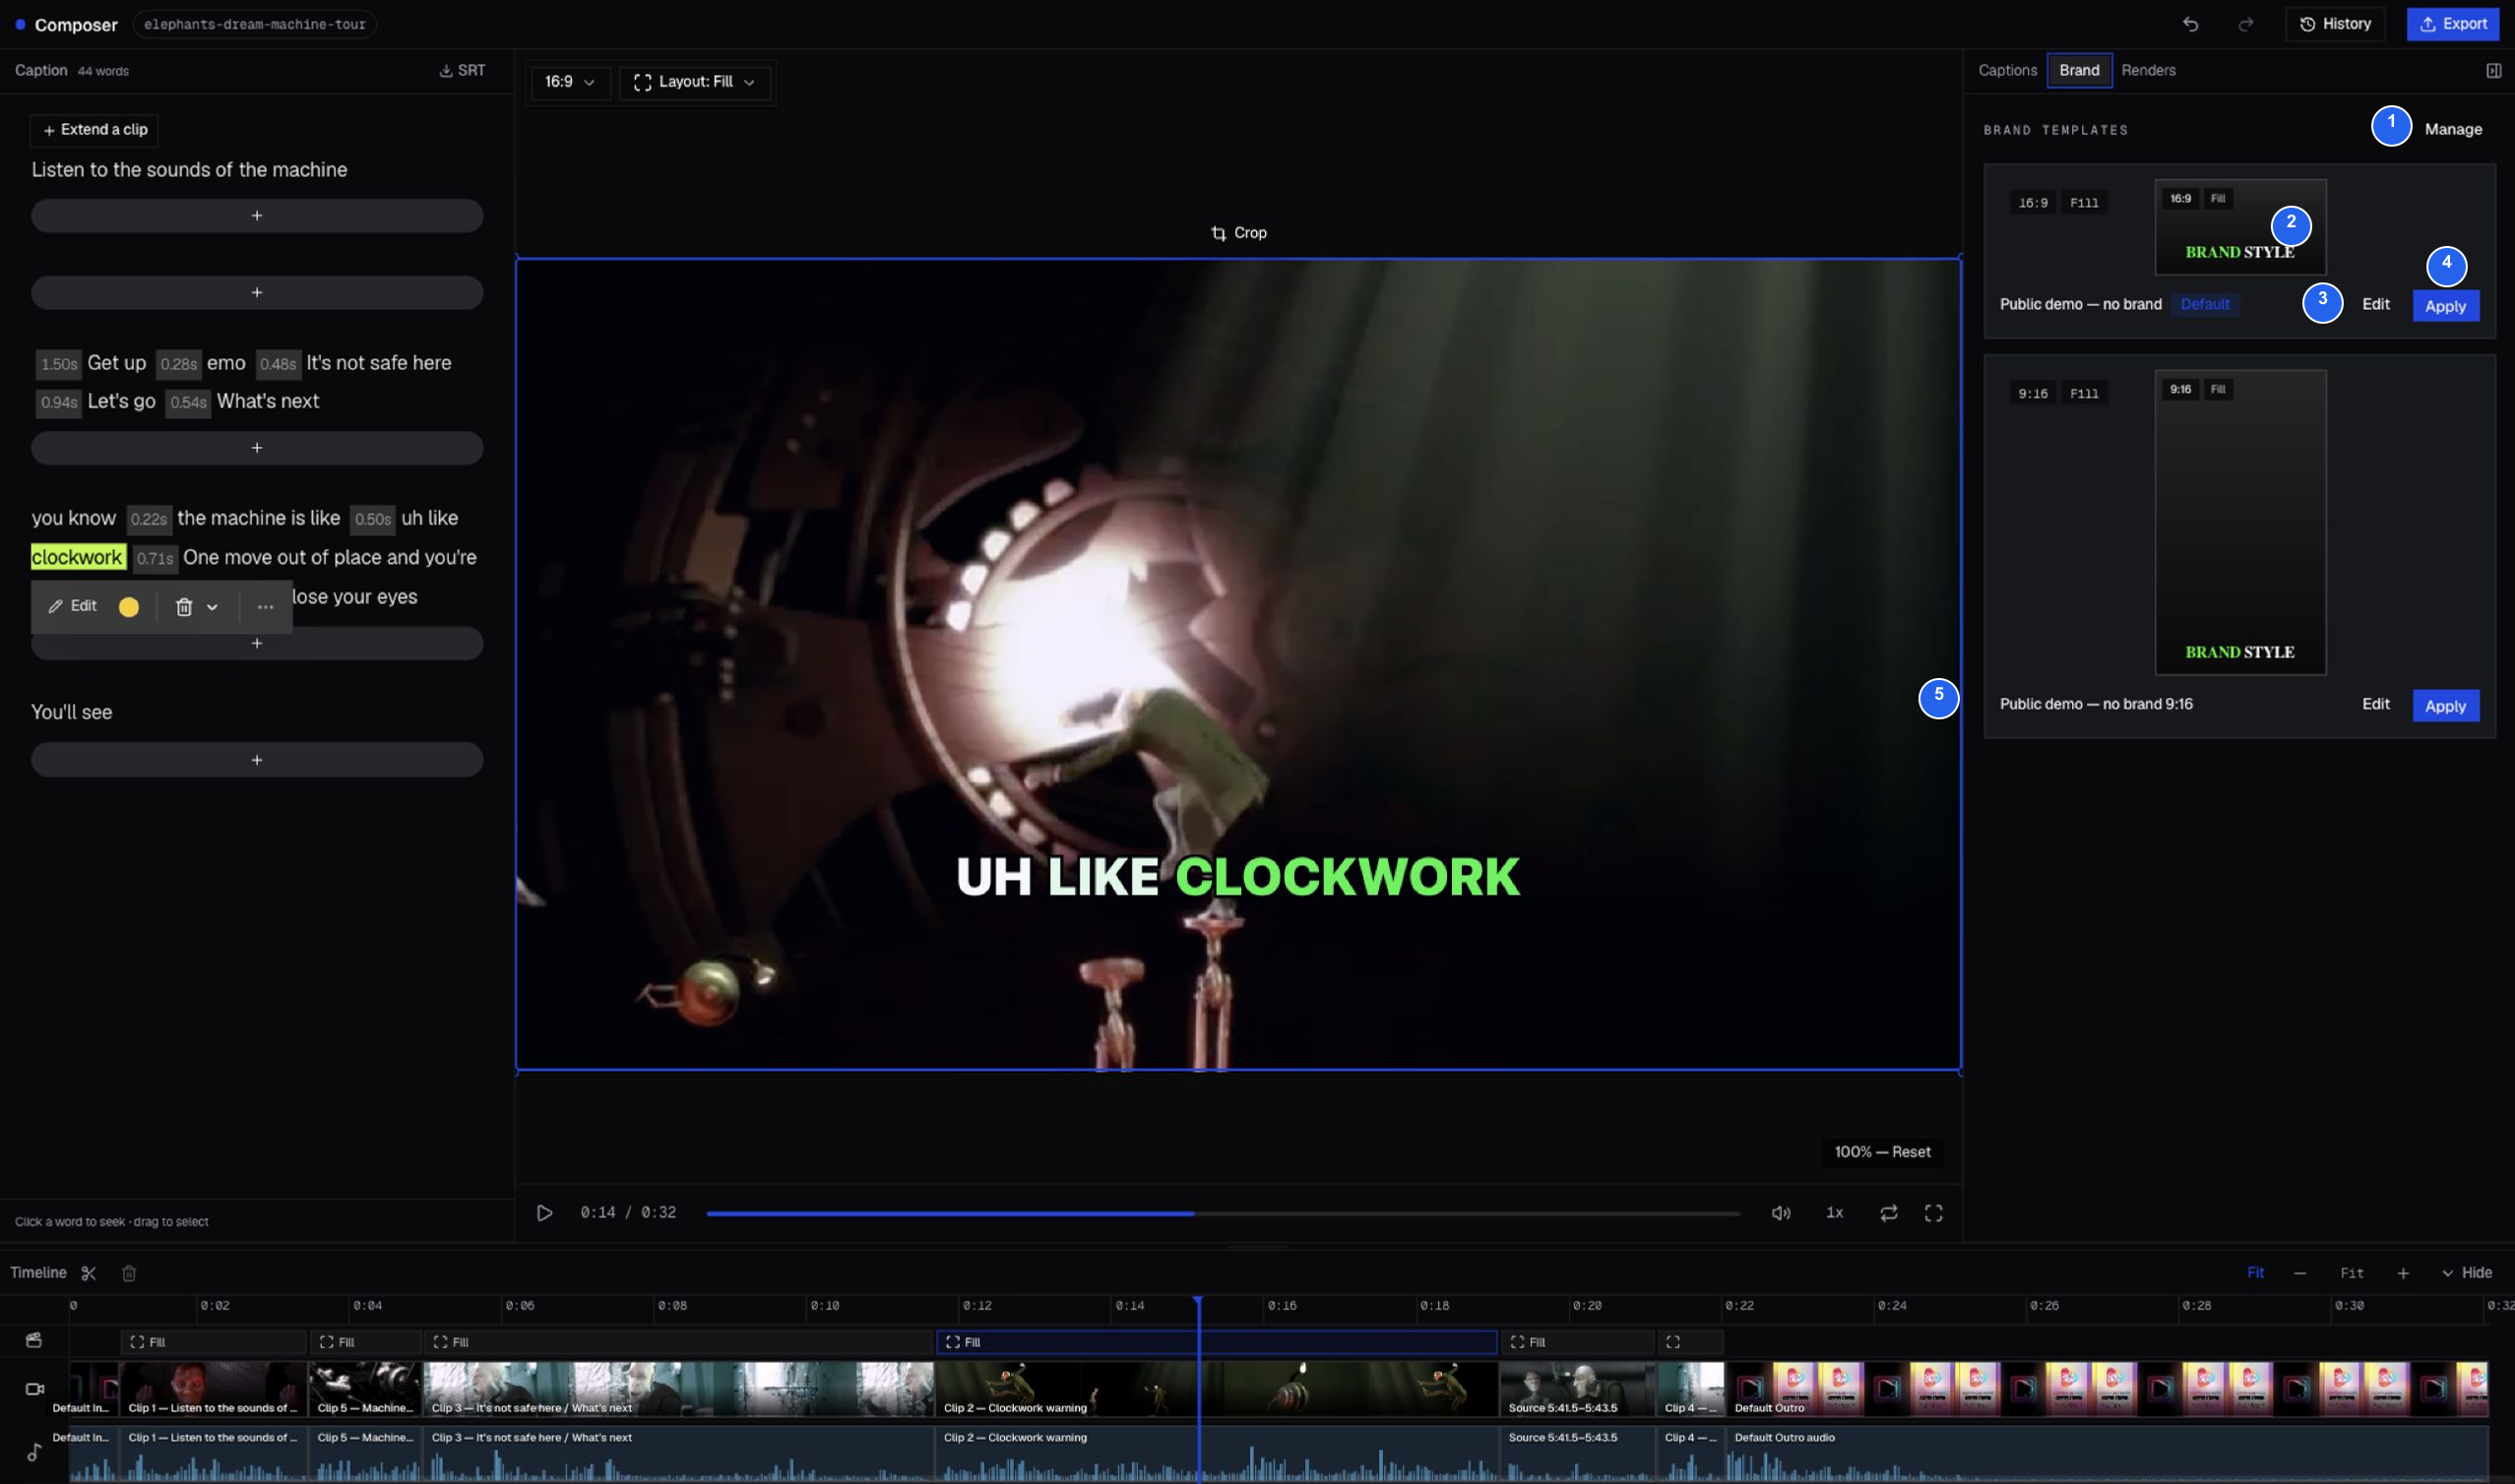Open the Layout: Fill dropdown

695,82
